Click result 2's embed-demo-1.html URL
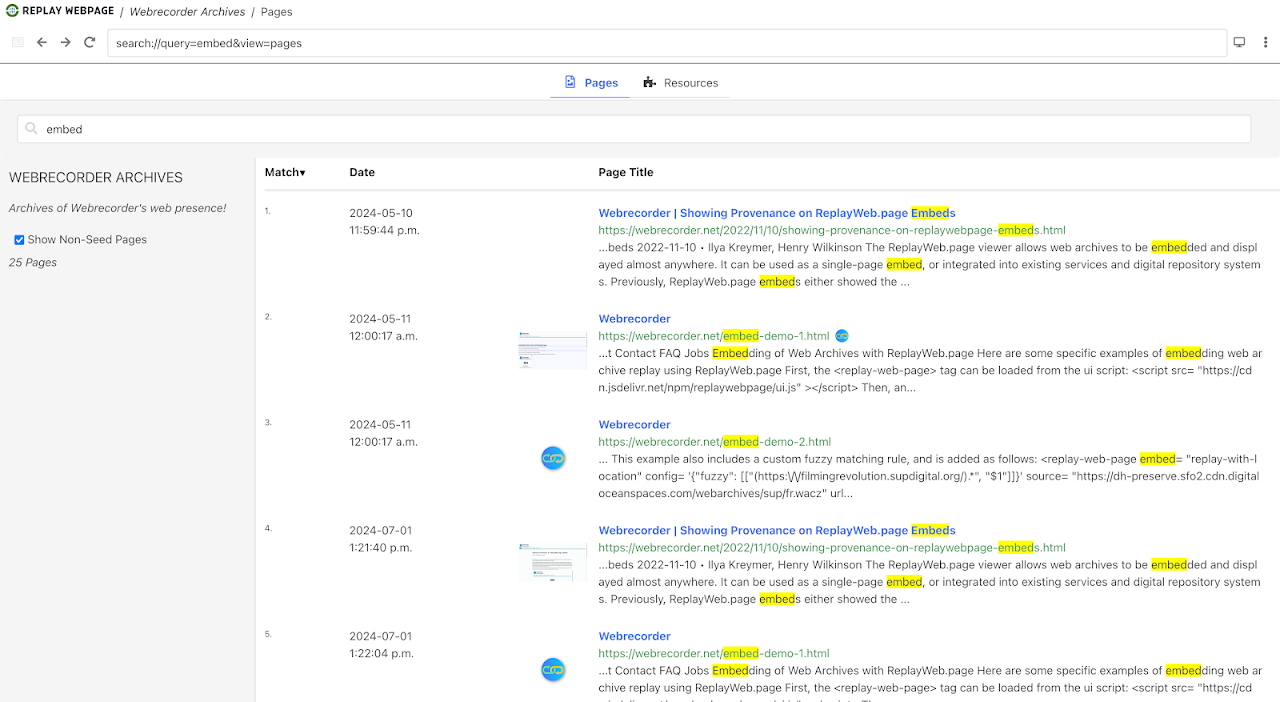Screen dimensions: 1280x702 (x=714, y=336)
